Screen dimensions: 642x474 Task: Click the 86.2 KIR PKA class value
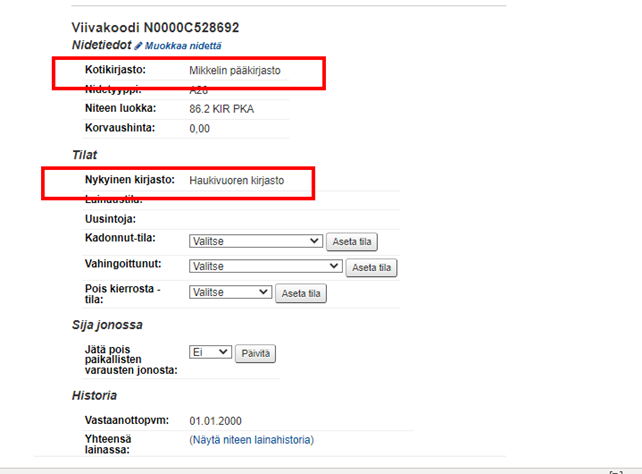coord(222,109)
